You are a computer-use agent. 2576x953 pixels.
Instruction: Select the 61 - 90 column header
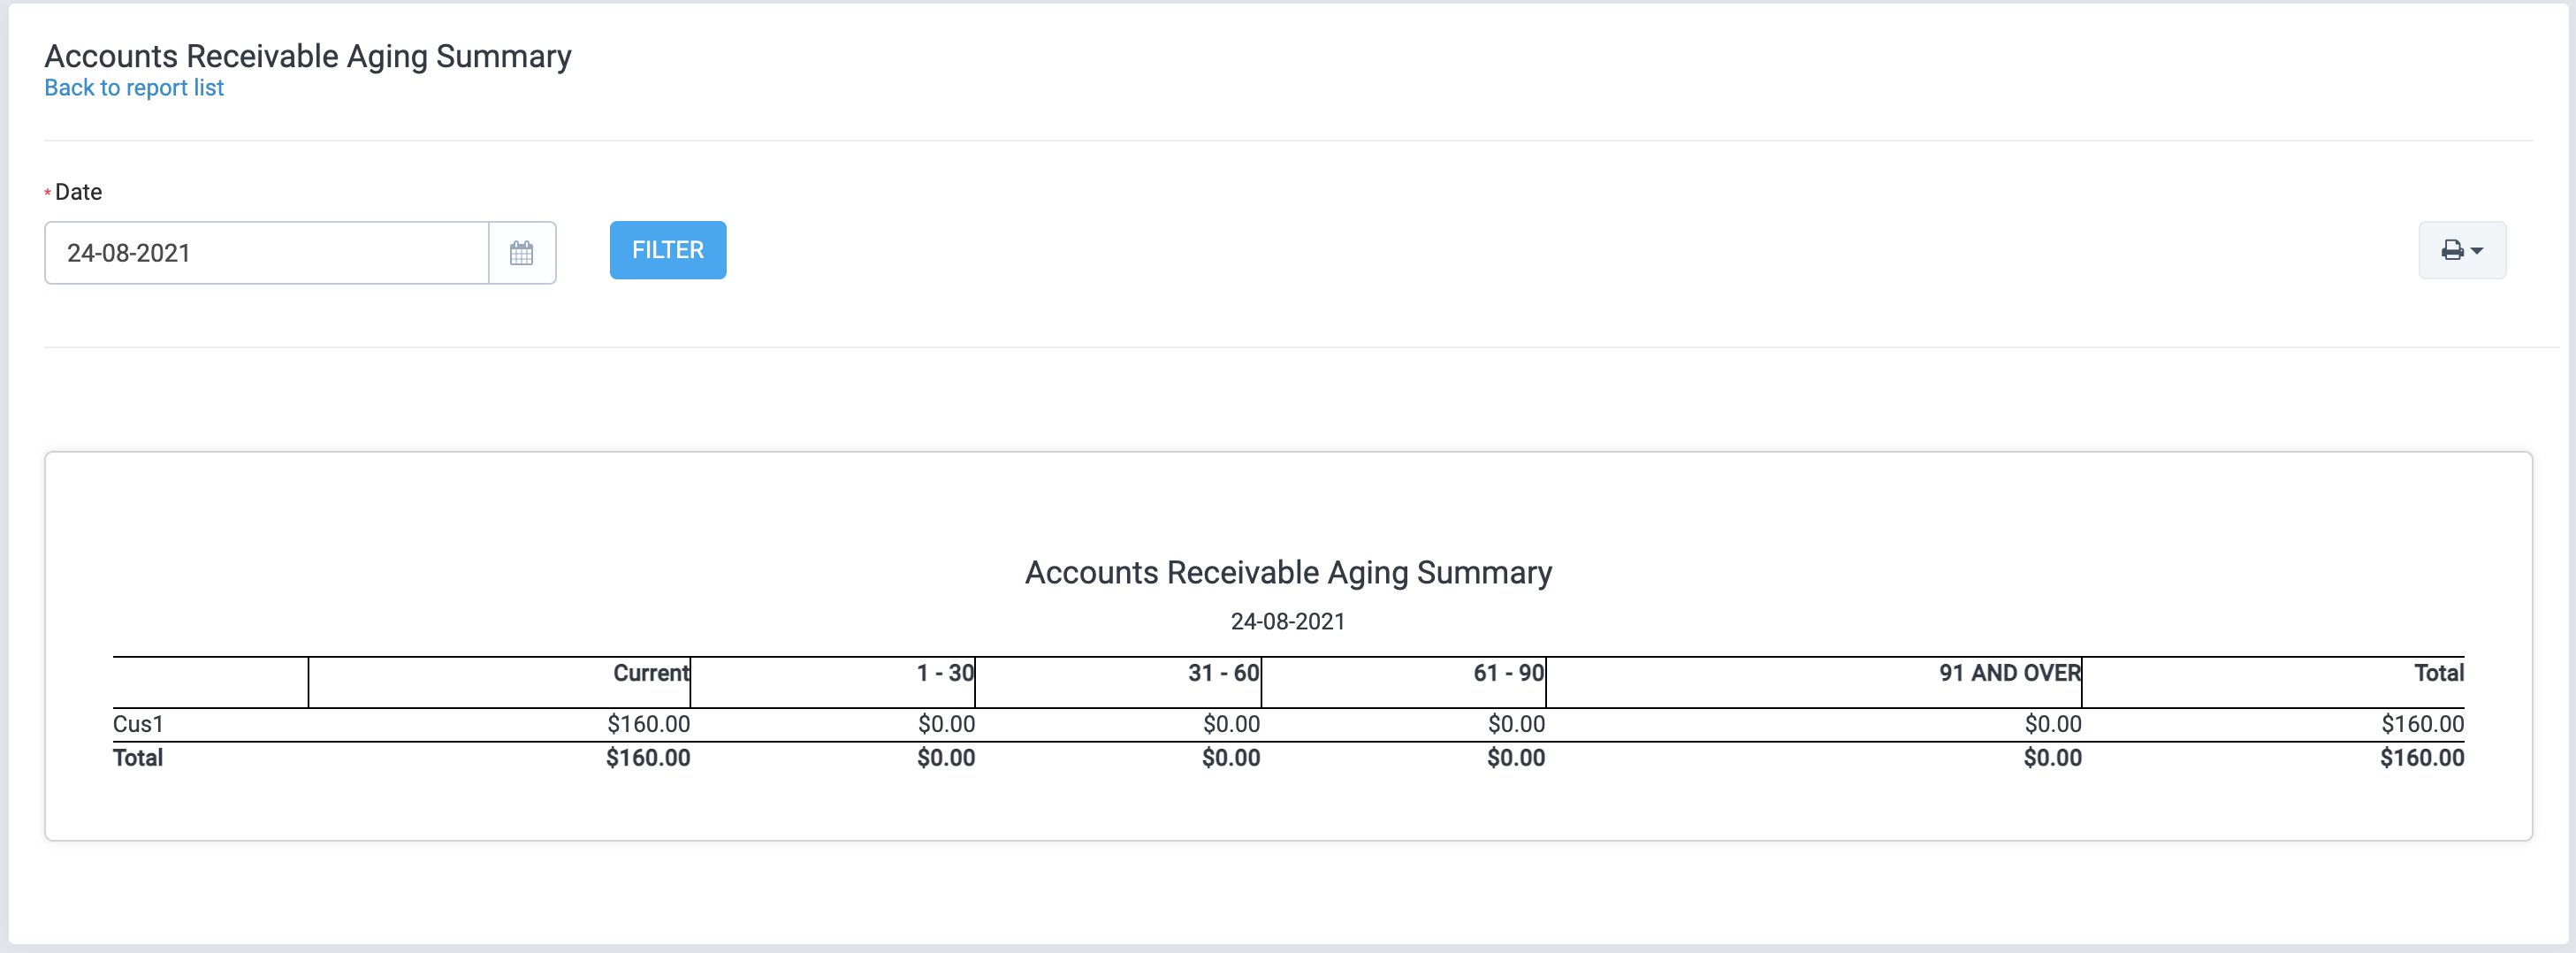coord(1508,673)
